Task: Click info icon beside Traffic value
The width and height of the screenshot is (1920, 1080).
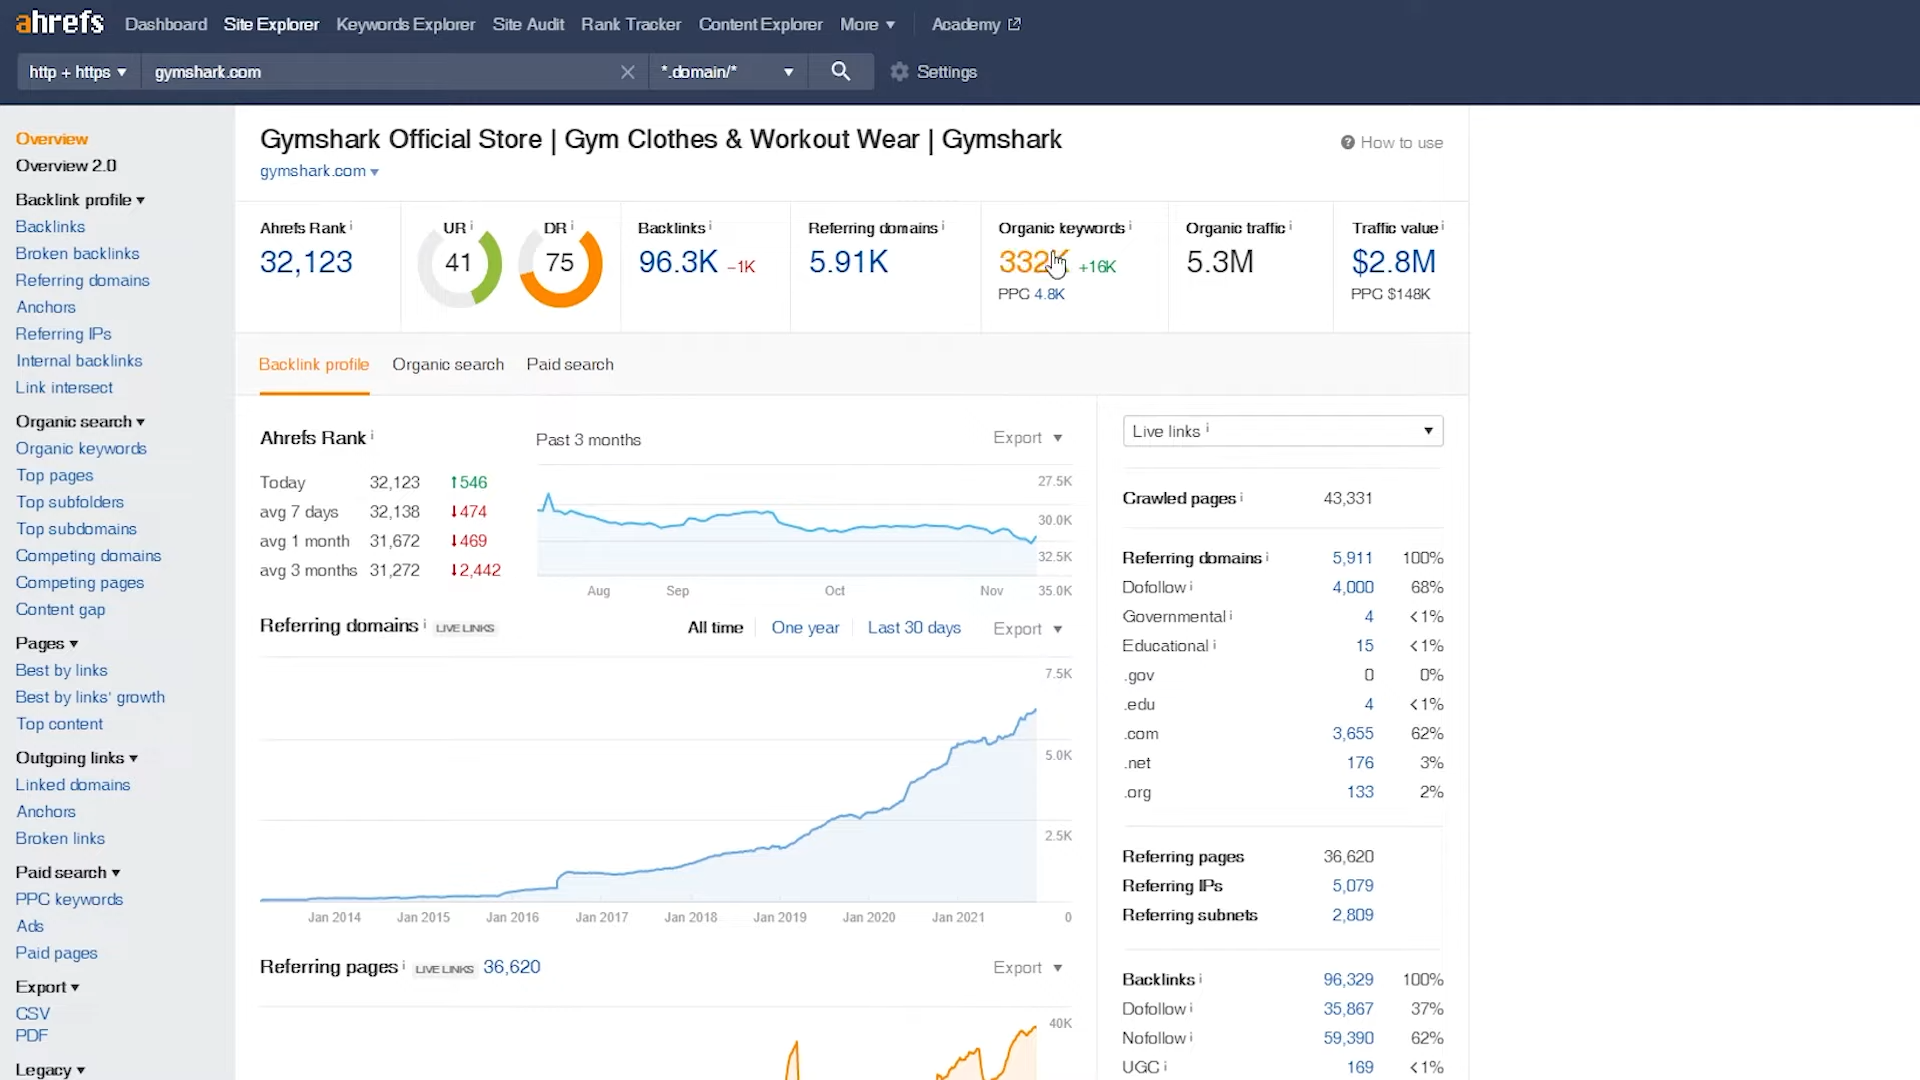Action: point(1442,226)
